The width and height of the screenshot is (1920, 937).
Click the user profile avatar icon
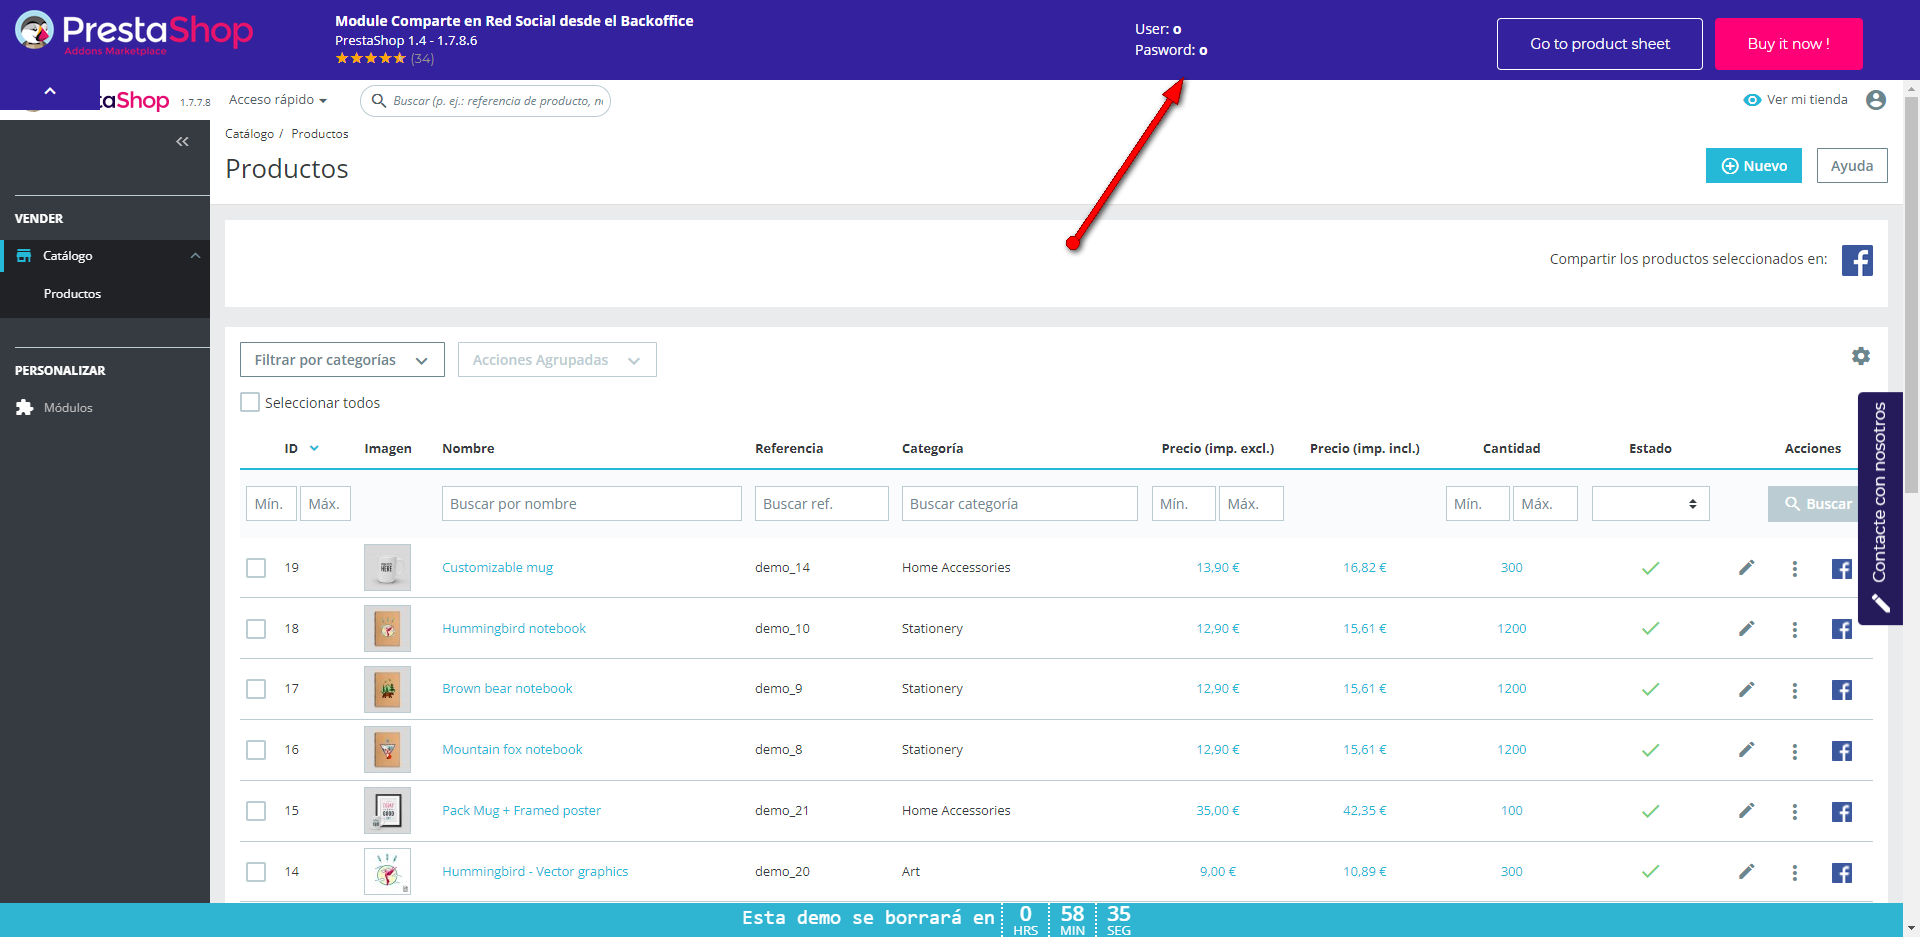pyautogui.click(x=1875, y=100)
